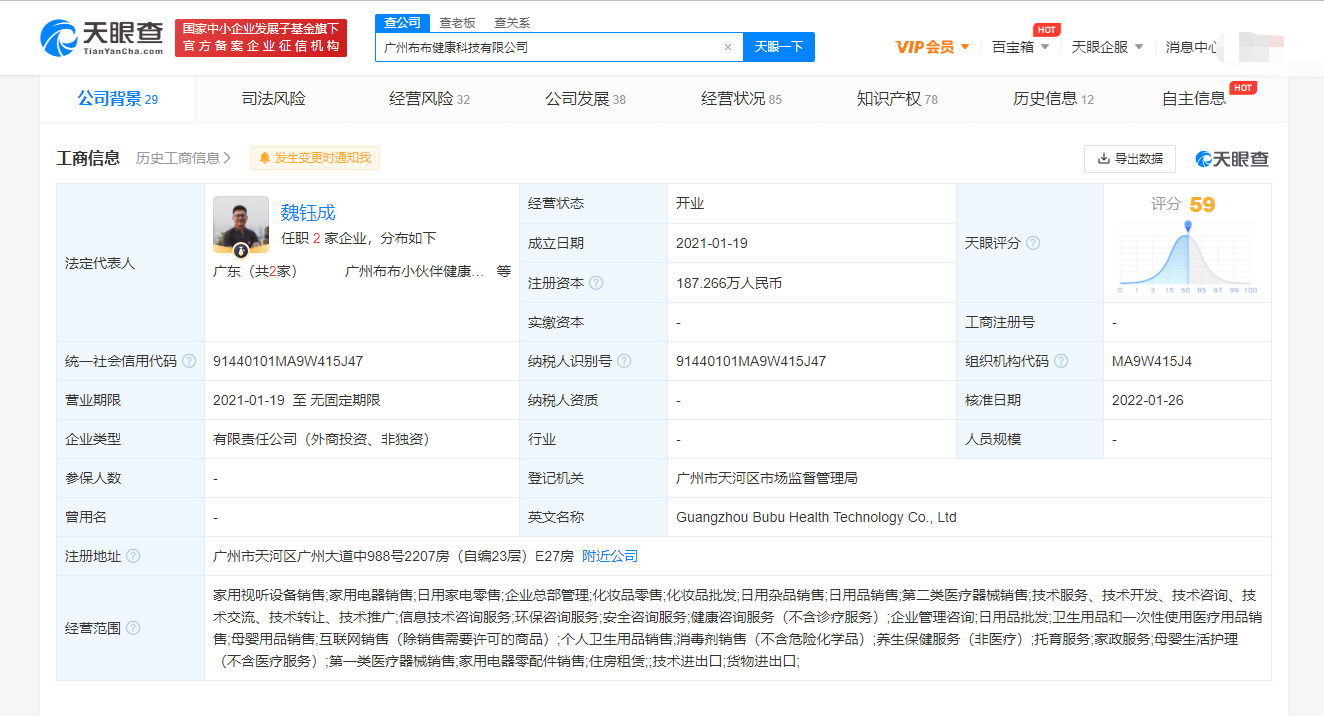Click the 导出数据 export button
The height and width of the screenshot is (716, 1324).
tap(1130, 158)
